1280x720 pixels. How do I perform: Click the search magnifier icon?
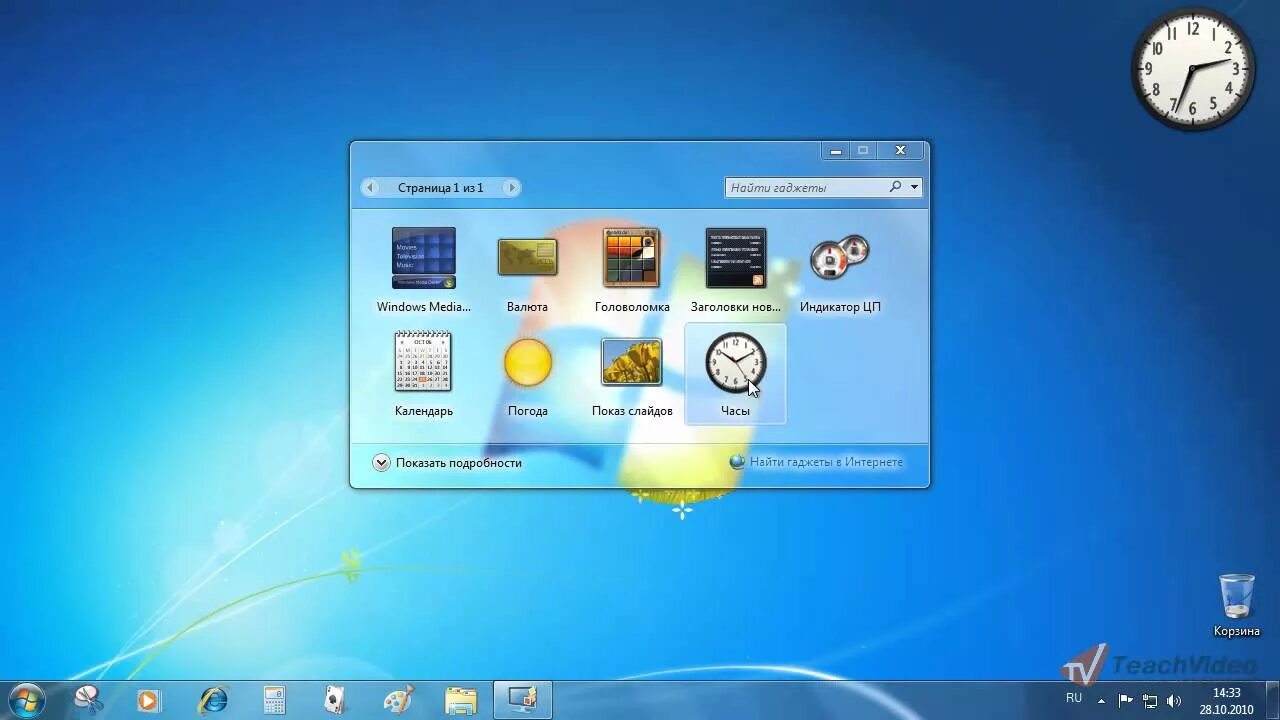(896, 187)
